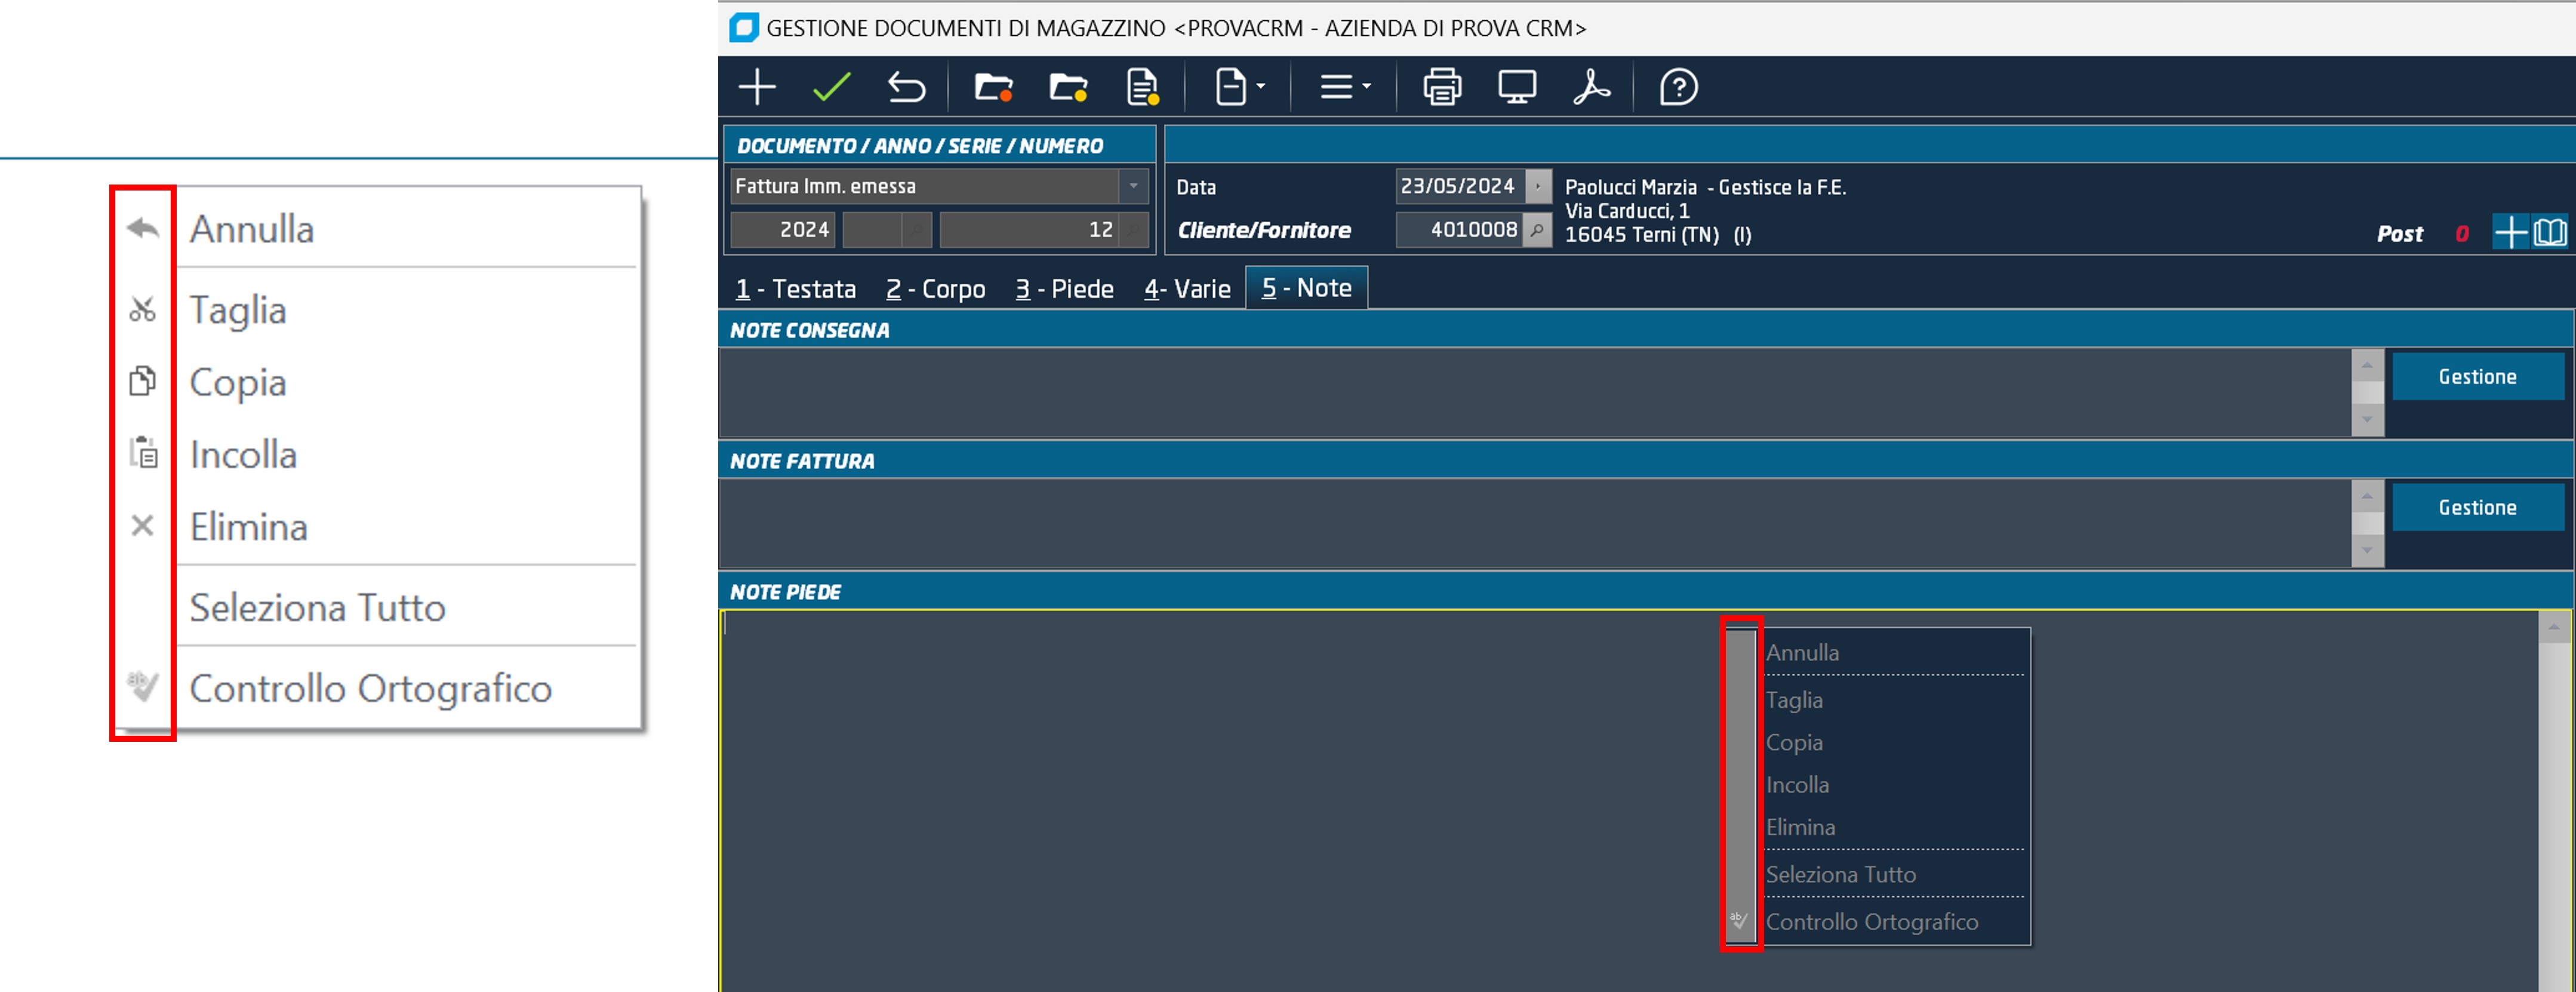Viewport: 2576px width, 992px height.
Task: Click the PDF export icon
Action: pyautogui.click(x=1591, y=87)
